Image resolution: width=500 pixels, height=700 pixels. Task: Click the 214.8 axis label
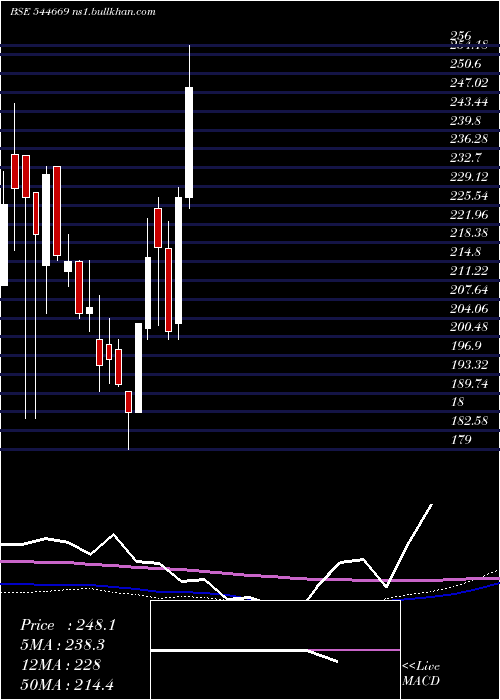click(466, 252)
